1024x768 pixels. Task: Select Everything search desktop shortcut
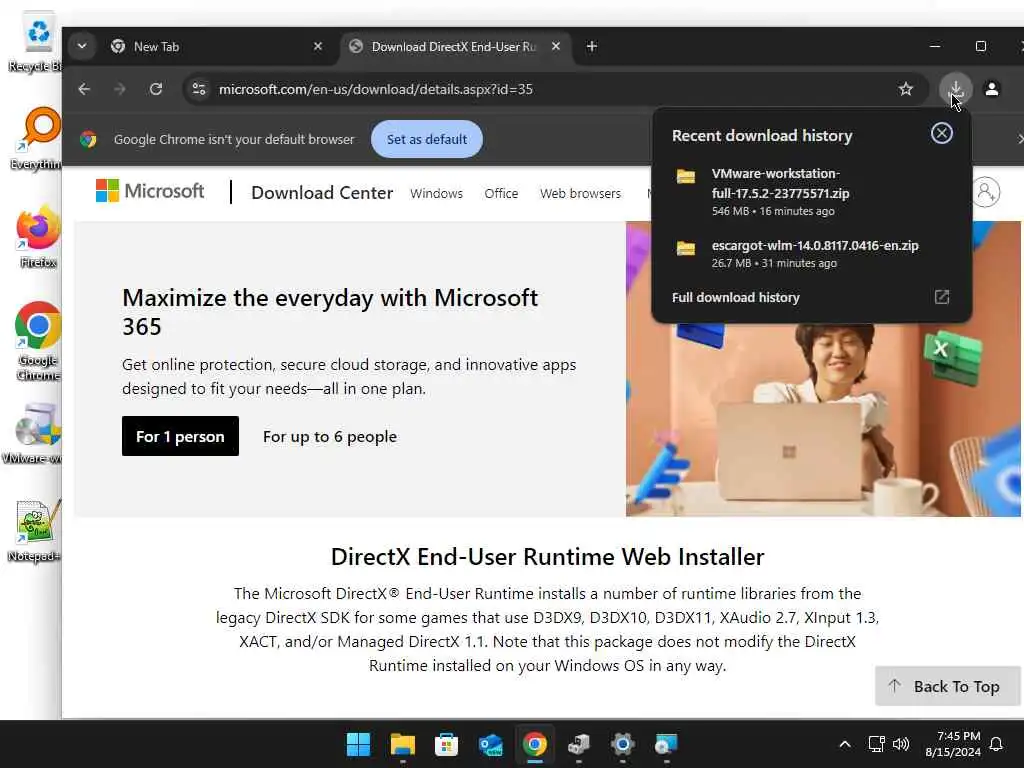click(37, 138)
